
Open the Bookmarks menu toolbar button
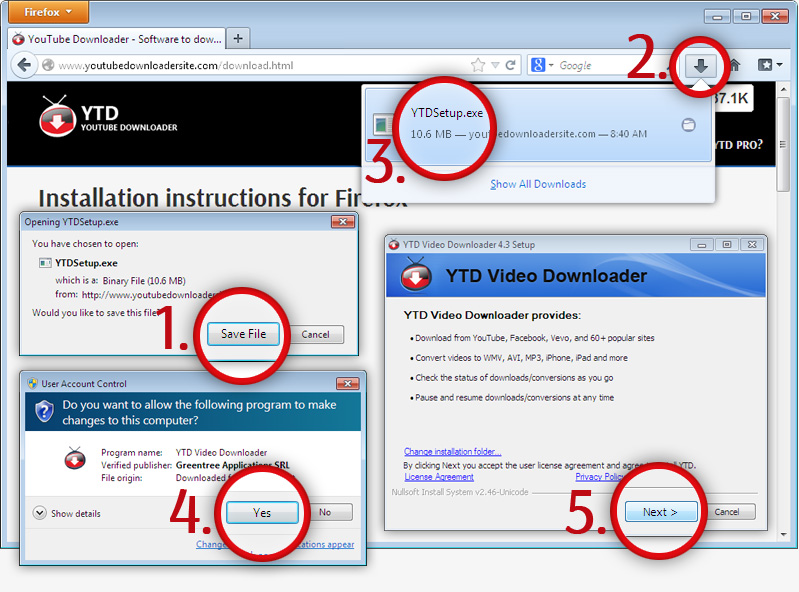coord(769,65)
